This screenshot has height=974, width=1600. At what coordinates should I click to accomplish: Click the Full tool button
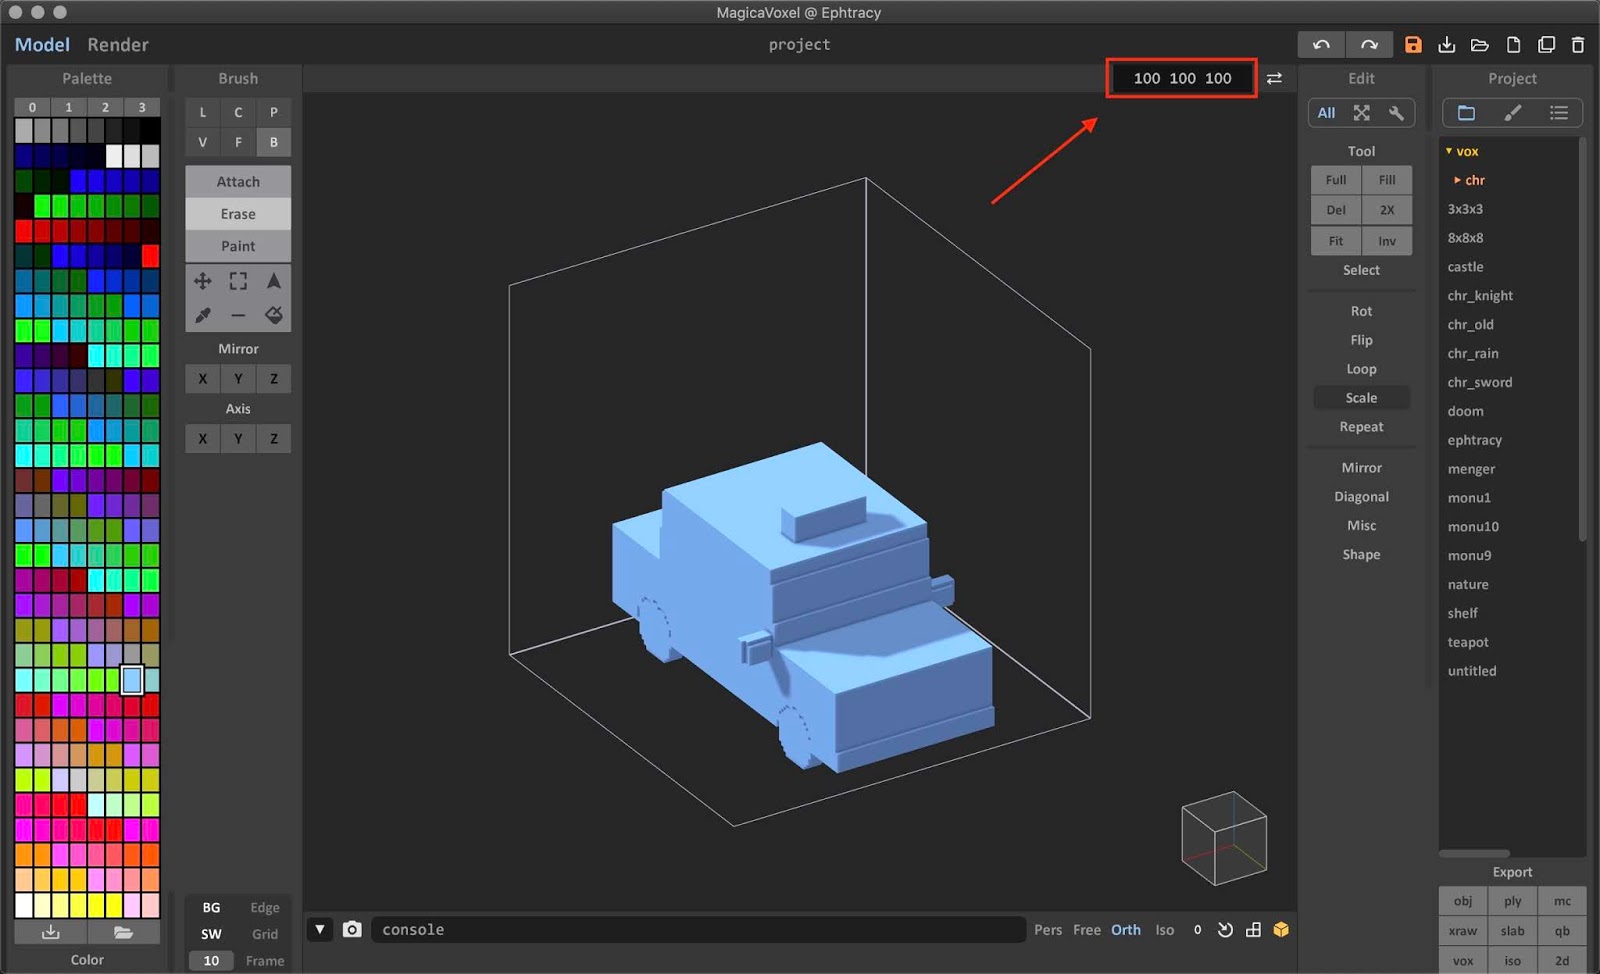point(1336,180)
